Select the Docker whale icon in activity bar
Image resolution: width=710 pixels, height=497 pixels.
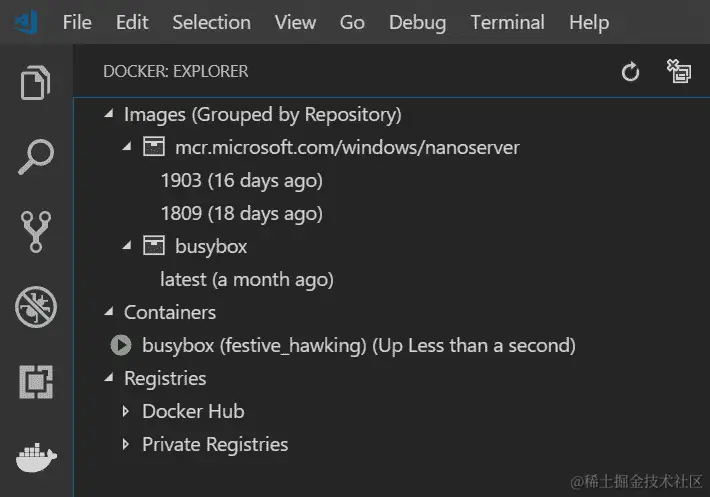pos(36,458)
